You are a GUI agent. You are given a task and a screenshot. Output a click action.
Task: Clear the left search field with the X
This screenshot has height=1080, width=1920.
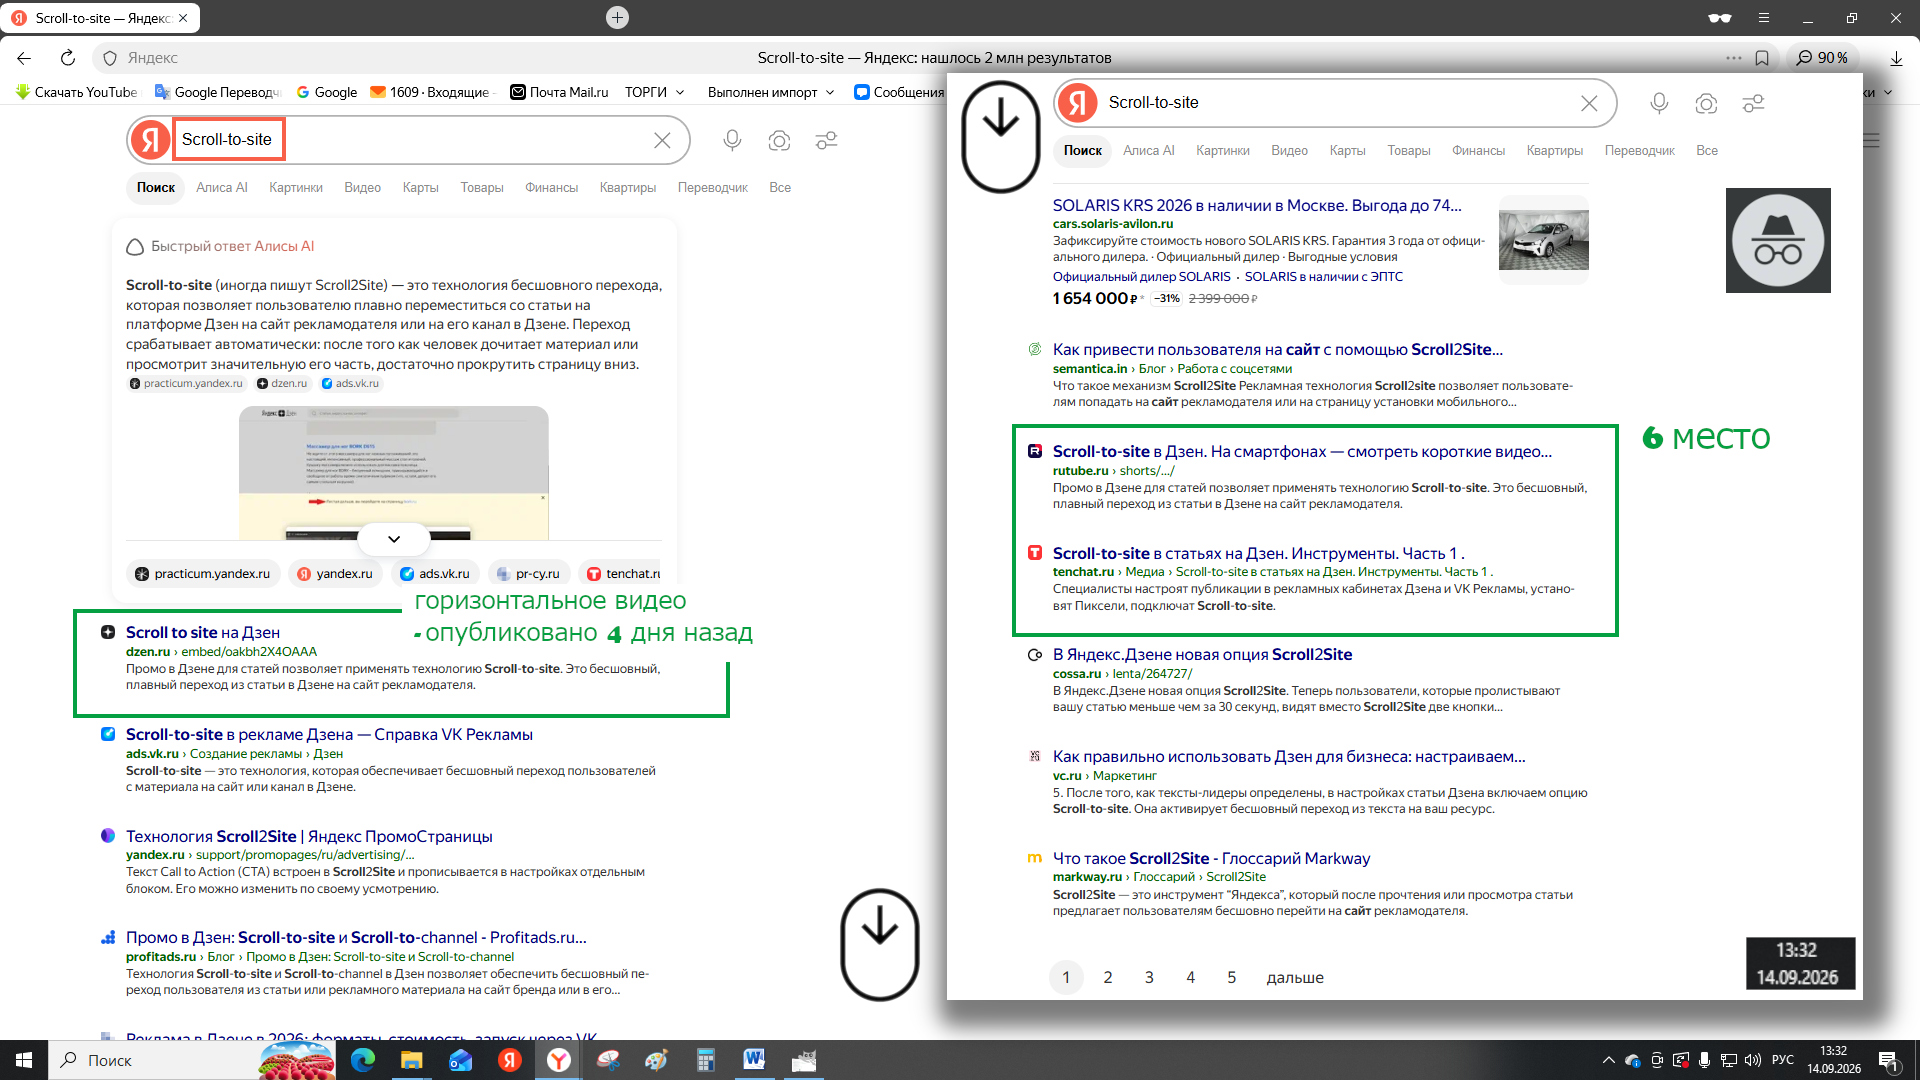tap(662, 141)
